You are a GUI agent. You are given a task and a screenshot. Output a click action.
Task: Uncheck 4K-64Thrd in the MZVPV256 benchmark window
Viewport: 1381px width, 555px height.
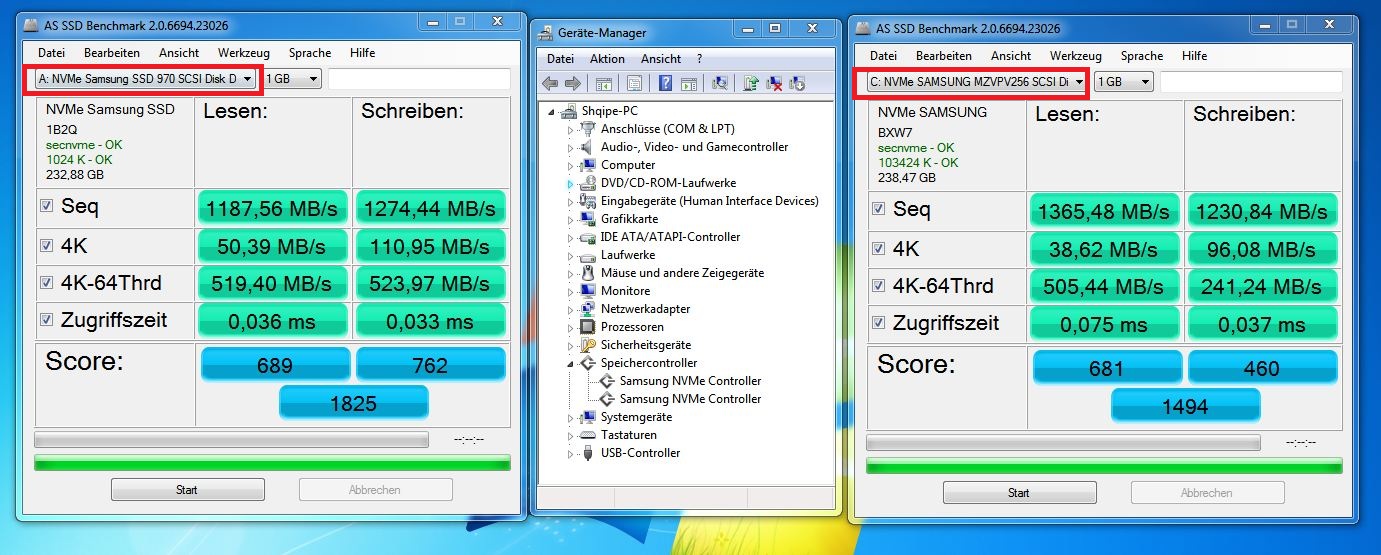pyautogui.click(x=878, y=285)
